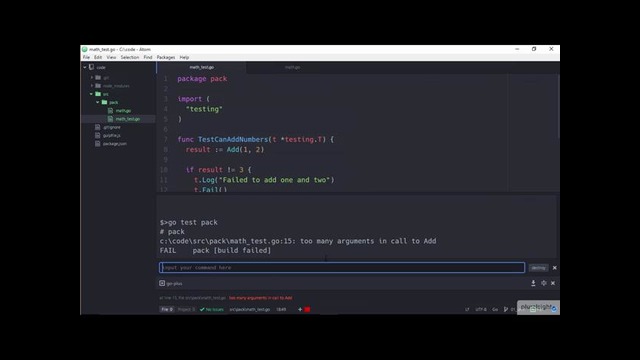The image size is (640, 360).
Task: Click the src folder icon
Action: pyautogui.click(x=98, y=94)
